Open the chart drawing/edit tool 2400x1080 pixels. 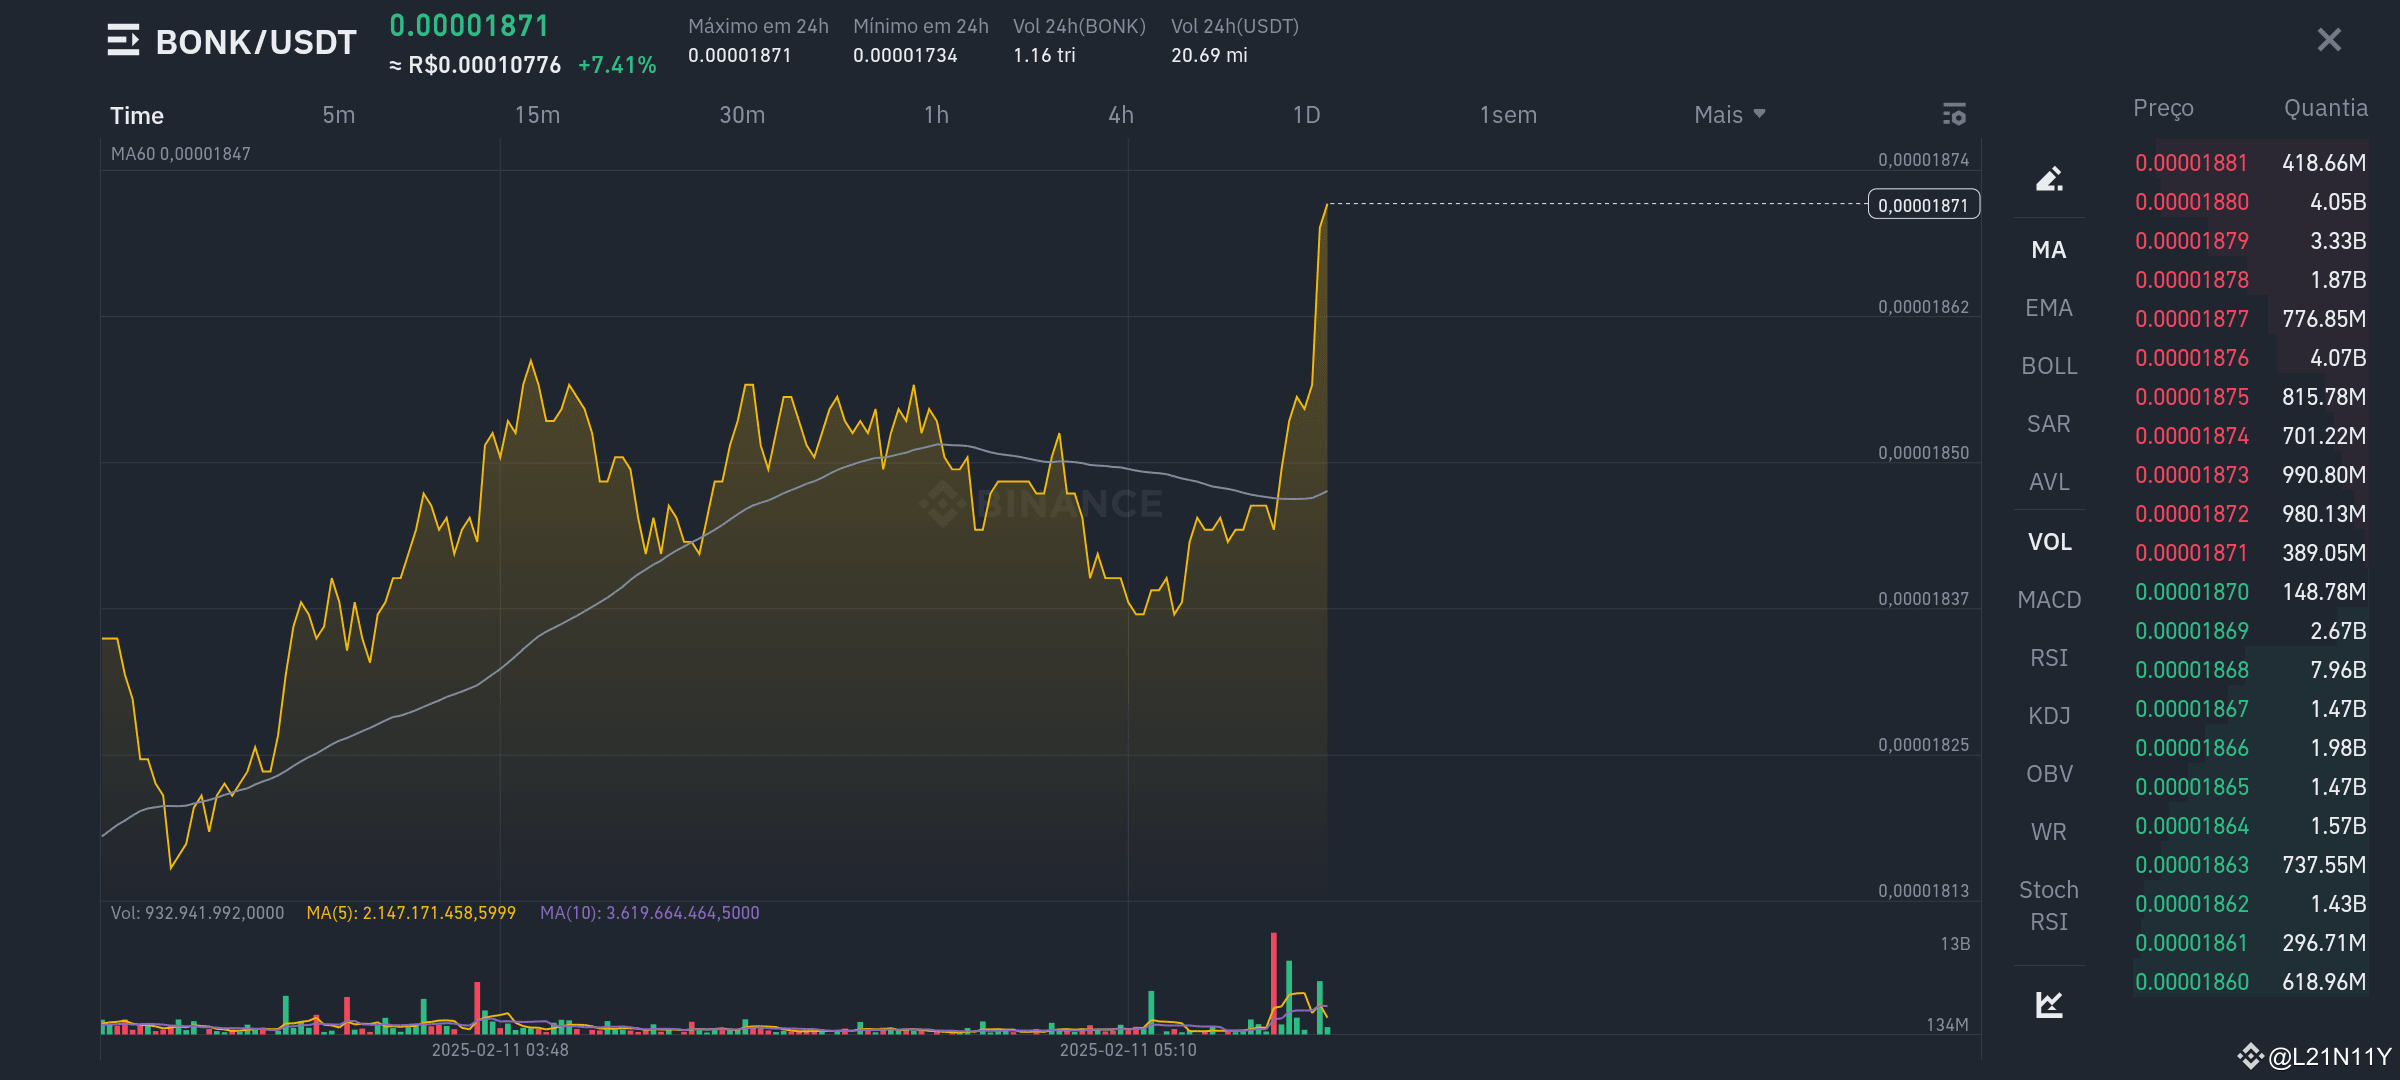(2049, 180)
